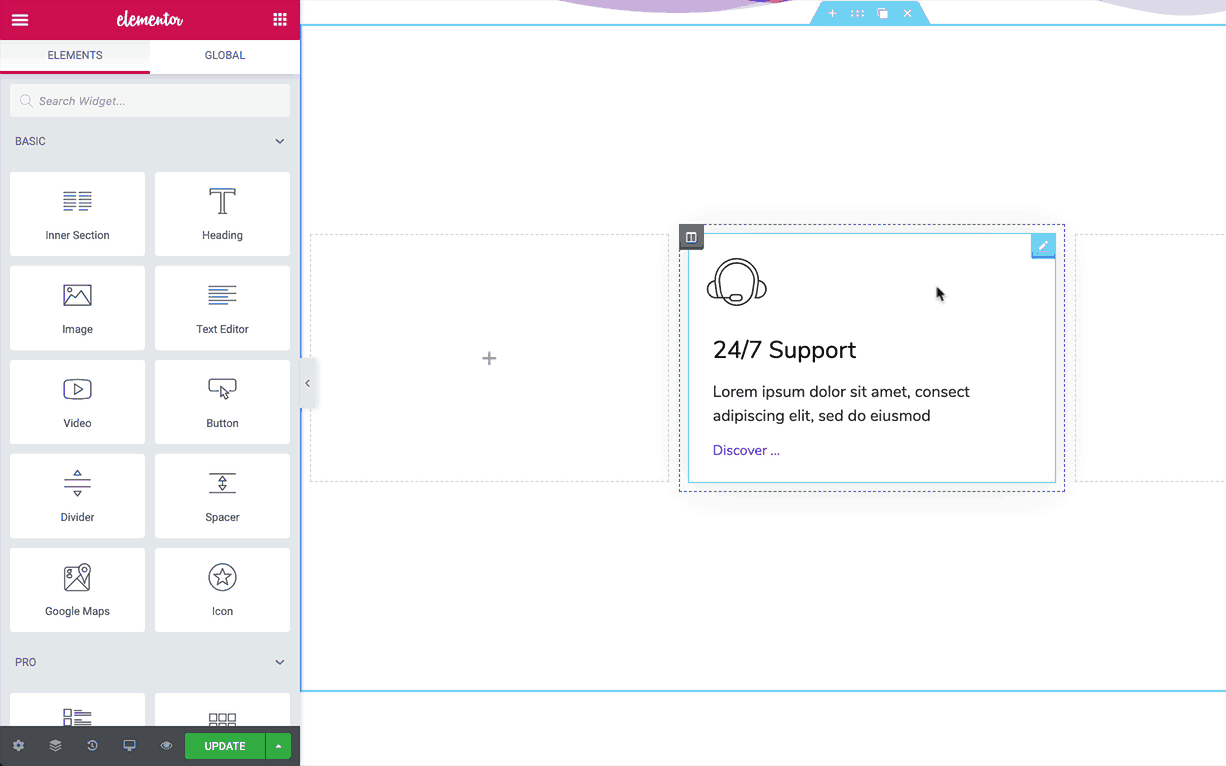This screenshot has height=766, width=1226.
Task: Select the Button widget
Action: tap(222, 402)
